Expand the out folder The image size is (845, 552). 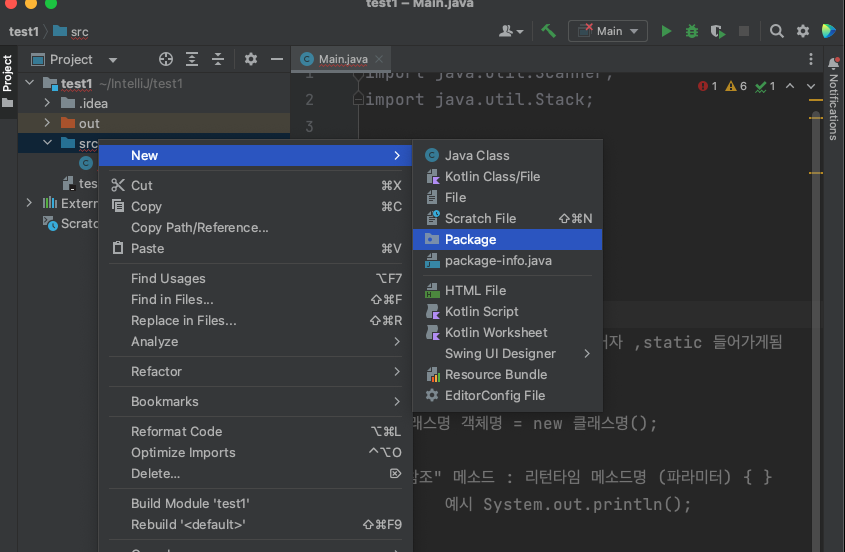47,123
